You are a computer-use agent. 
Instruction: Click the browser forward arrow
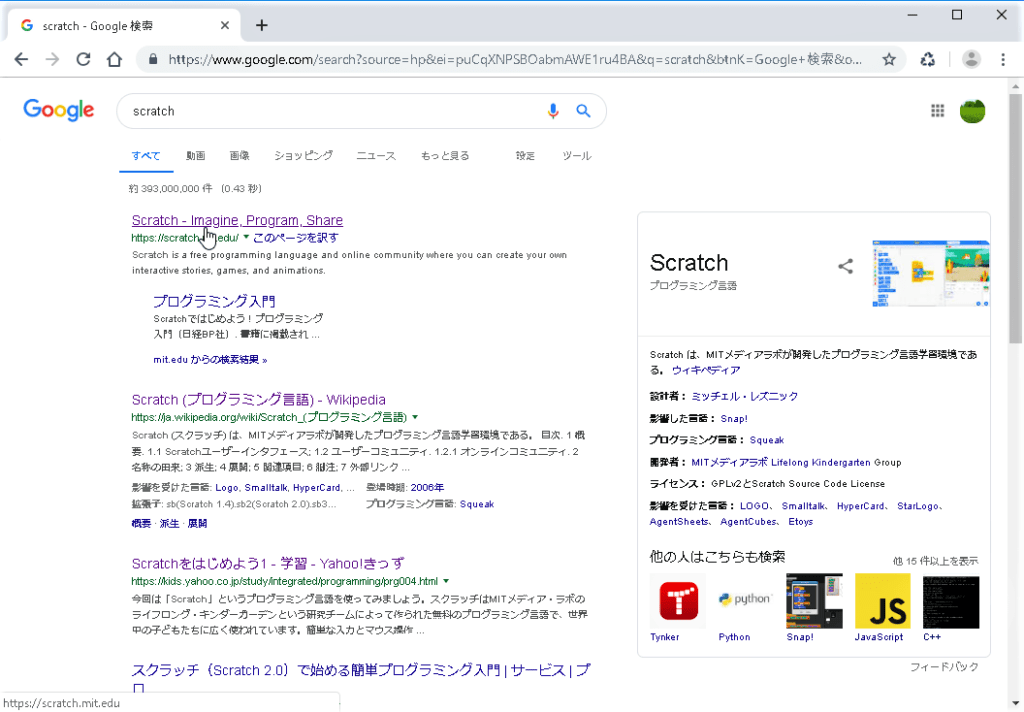pyautogui.click(x=52, y=59)
